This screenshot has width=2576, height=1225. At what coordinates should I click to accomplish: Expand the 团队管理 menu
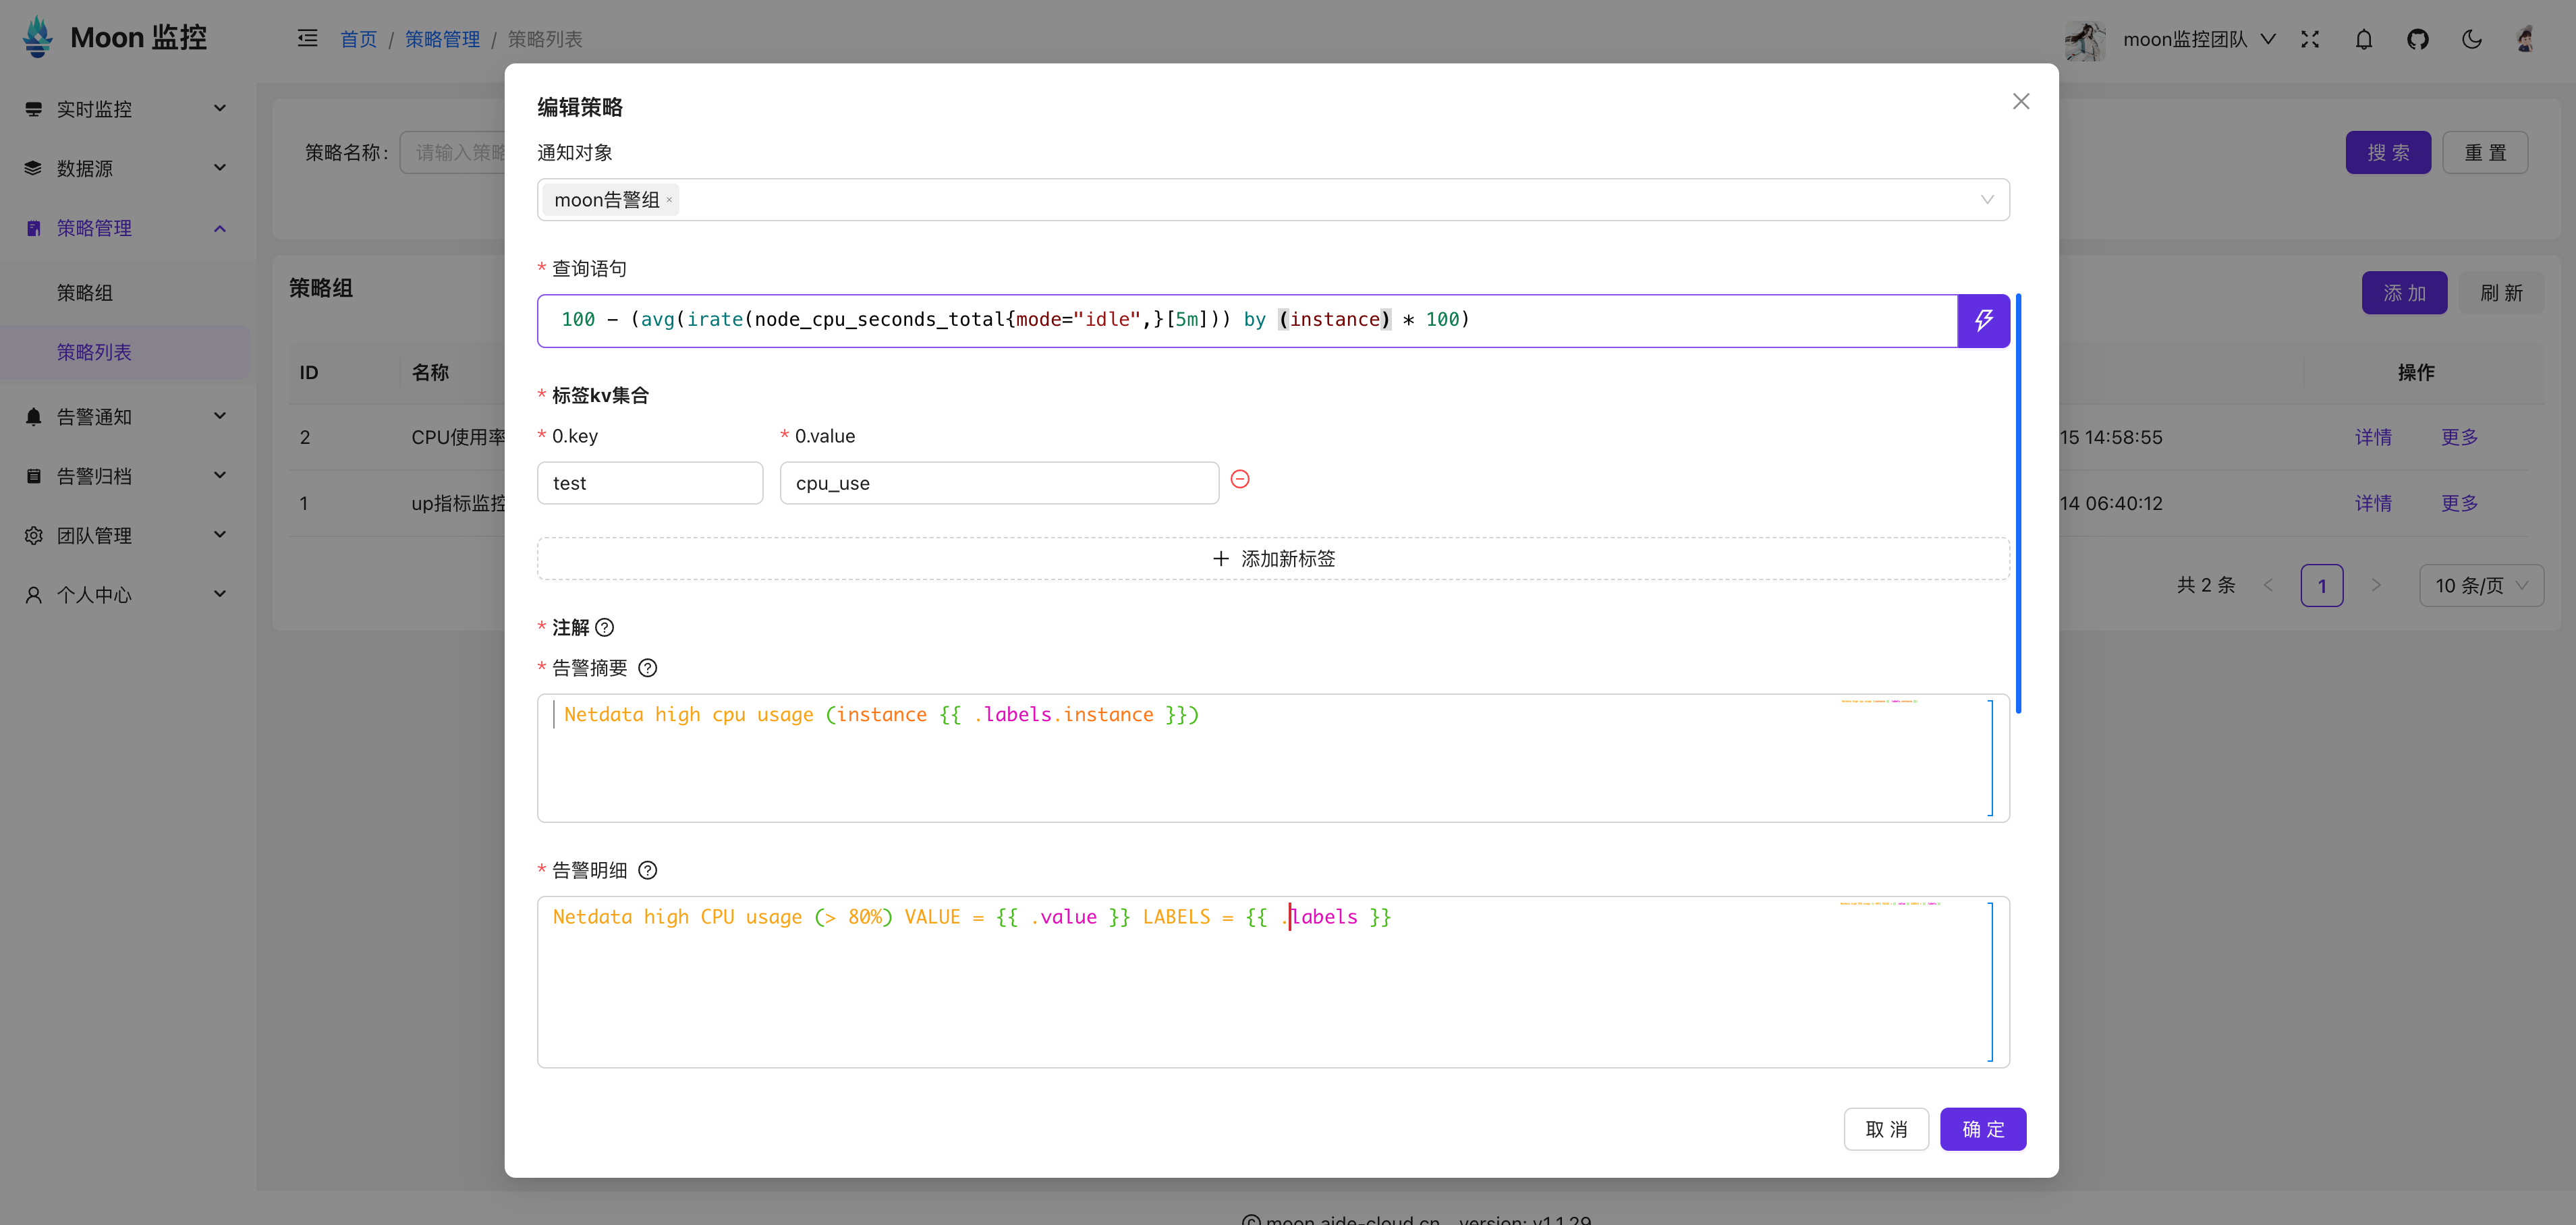click(x=220, y=534)
